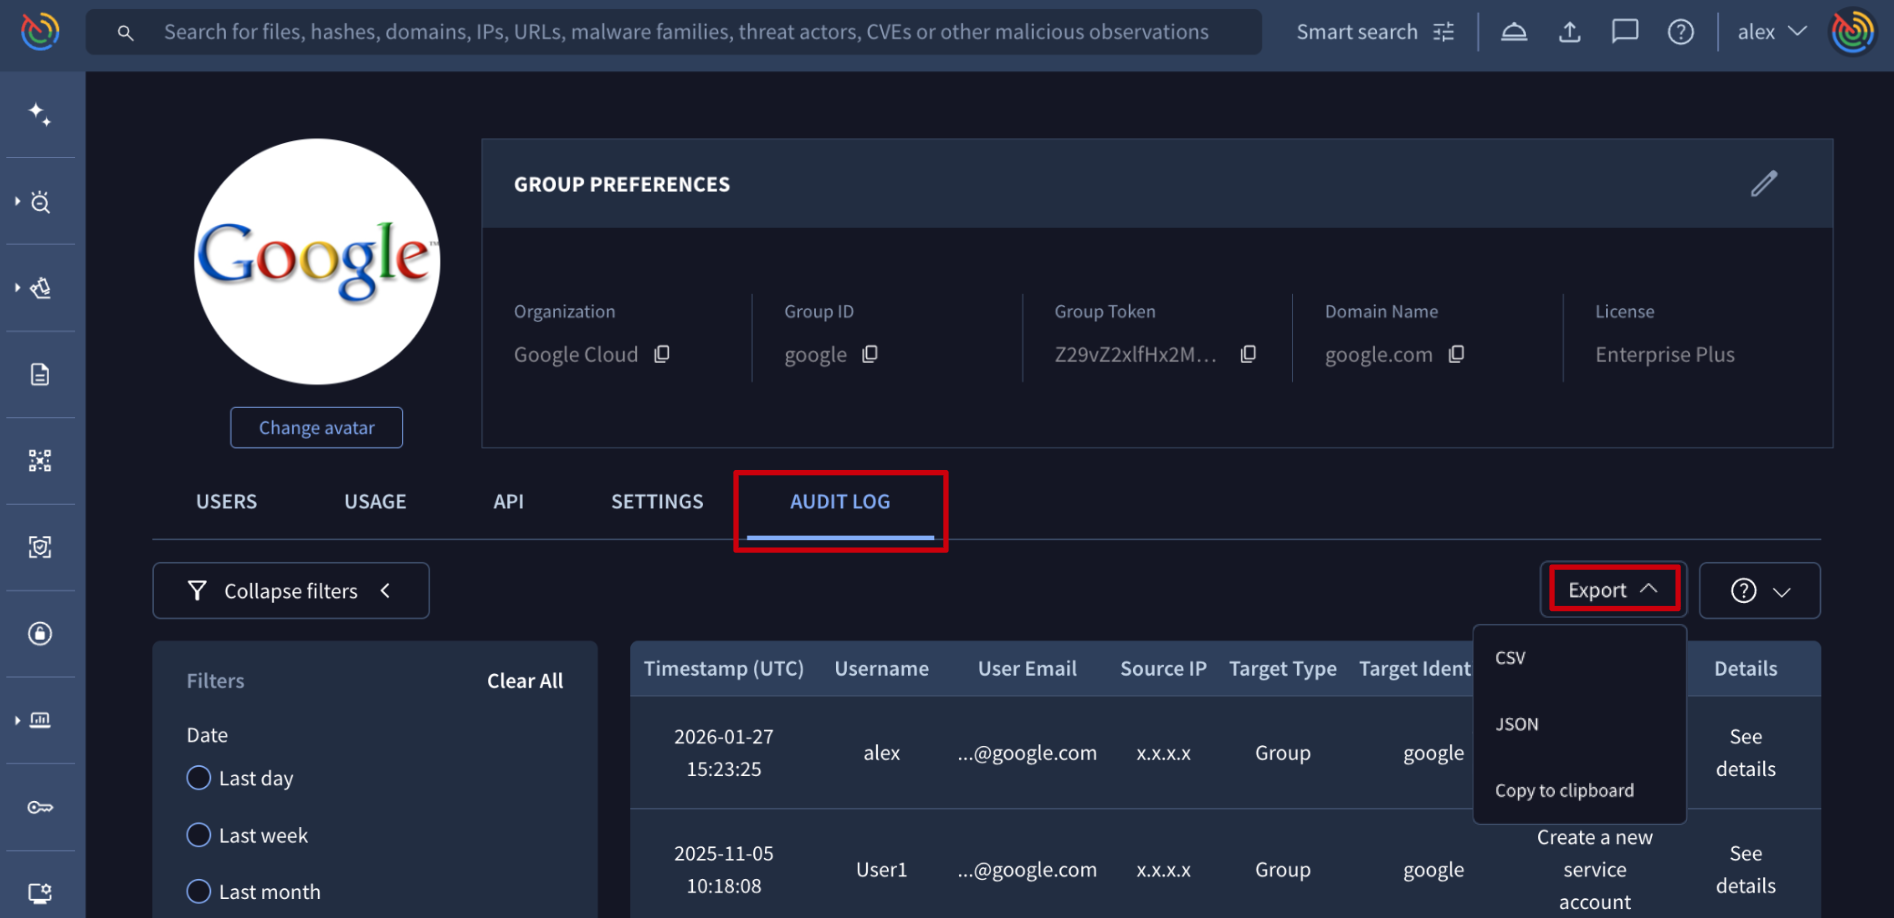The width and height of the screenshot is (1894, 918).
Task: Open the document reports sidebar icon
Action: tap(40, 374)
